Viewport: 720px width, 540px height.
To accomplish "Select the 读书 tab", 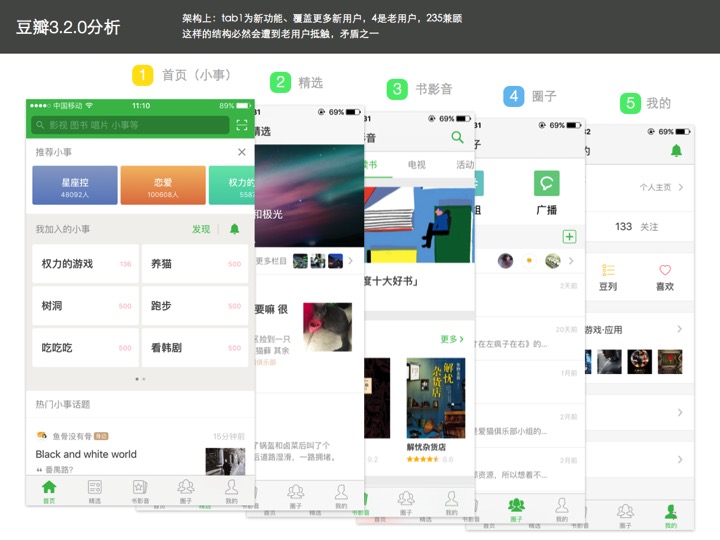I will tap(371, 164).
